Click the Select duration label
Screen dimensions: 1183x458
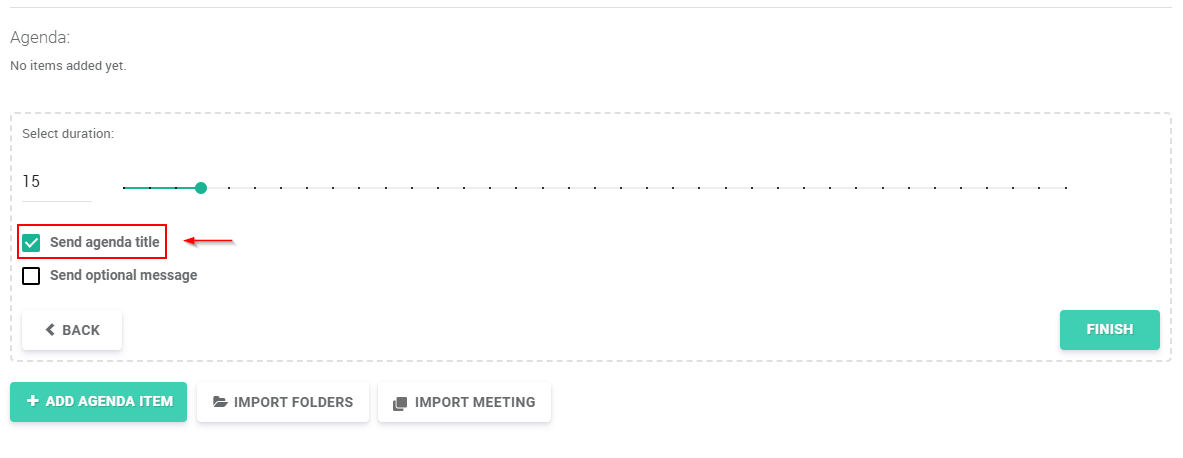[x=68, y=134]
